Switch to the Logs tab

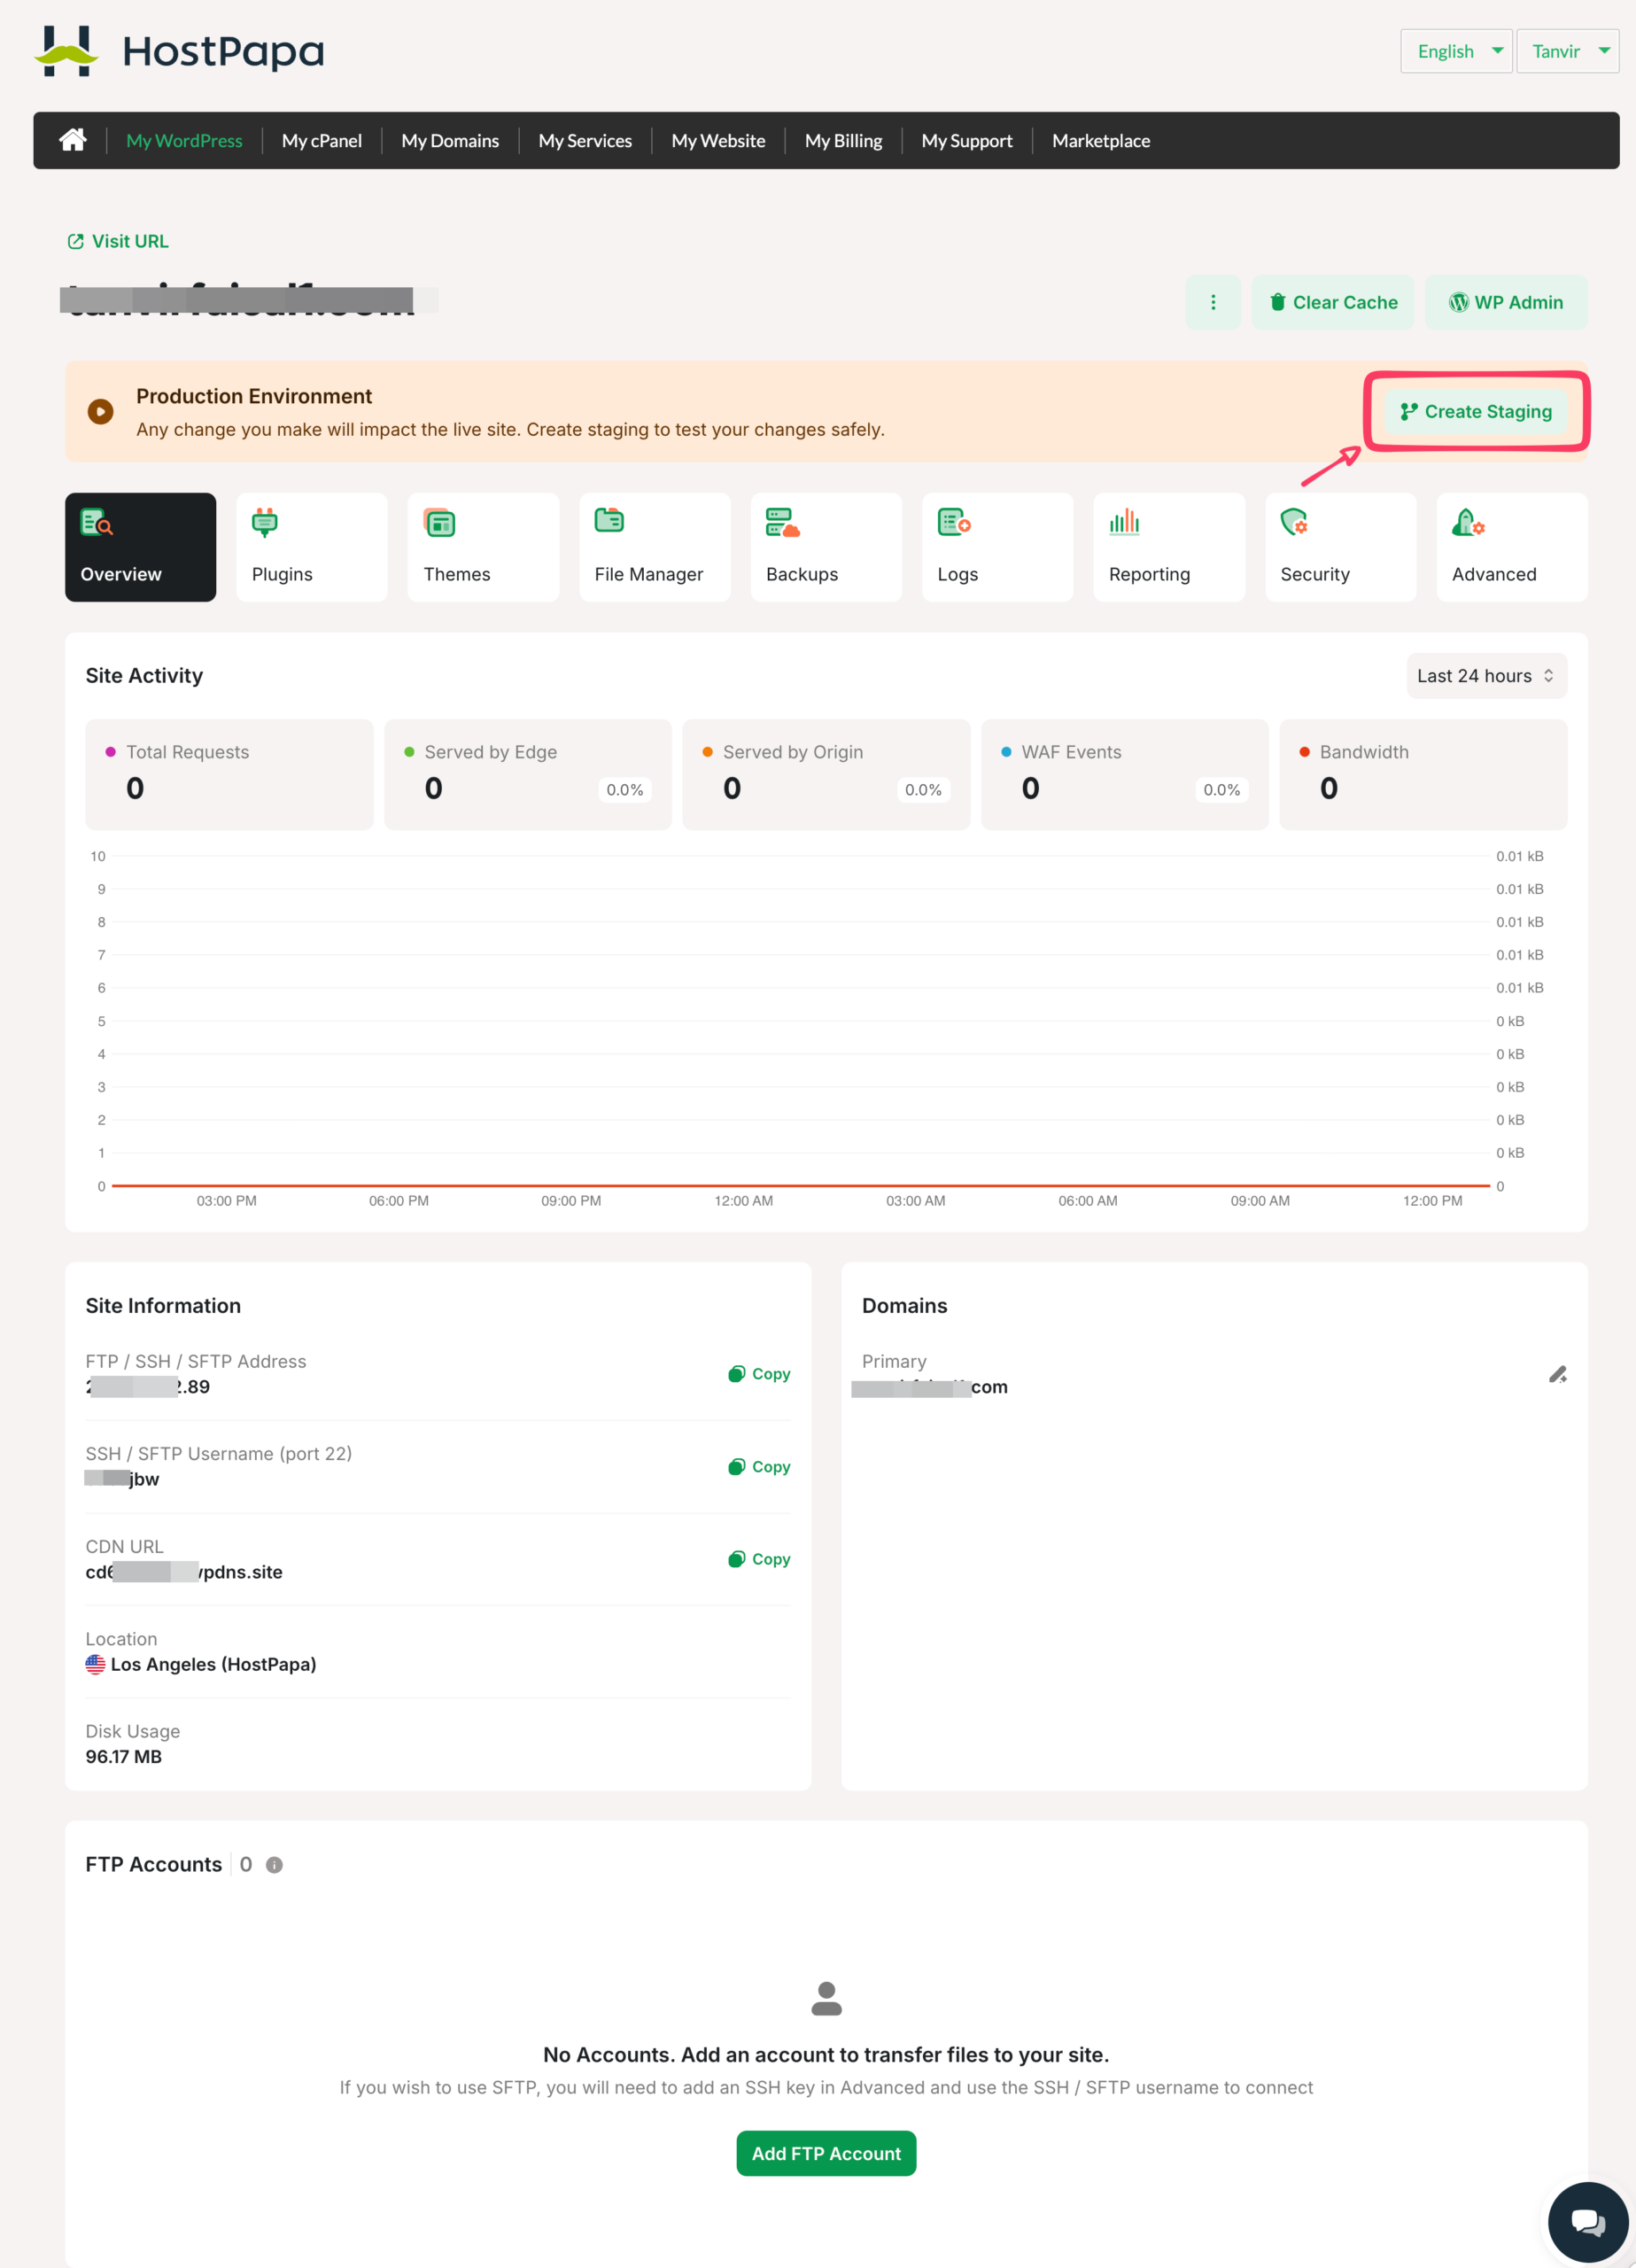(x=997, y=547)
